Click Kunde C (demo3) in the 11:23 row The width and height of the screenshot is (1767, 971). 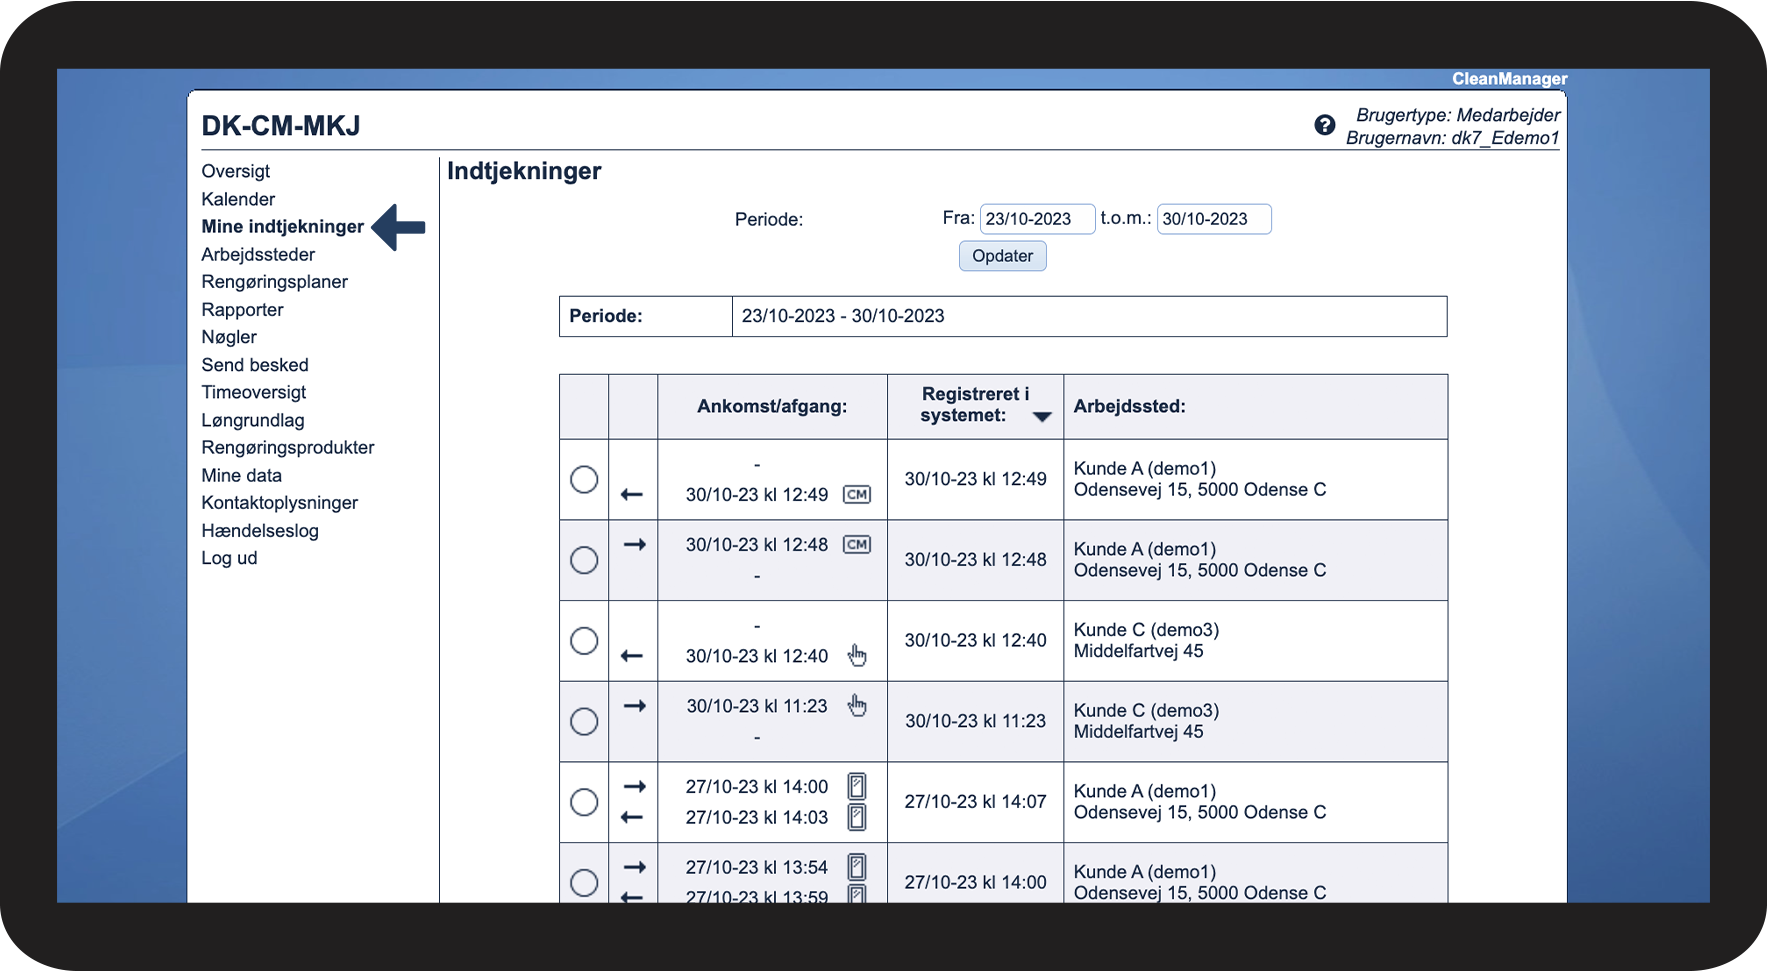pyautogui.click(x=1146, y=711)
